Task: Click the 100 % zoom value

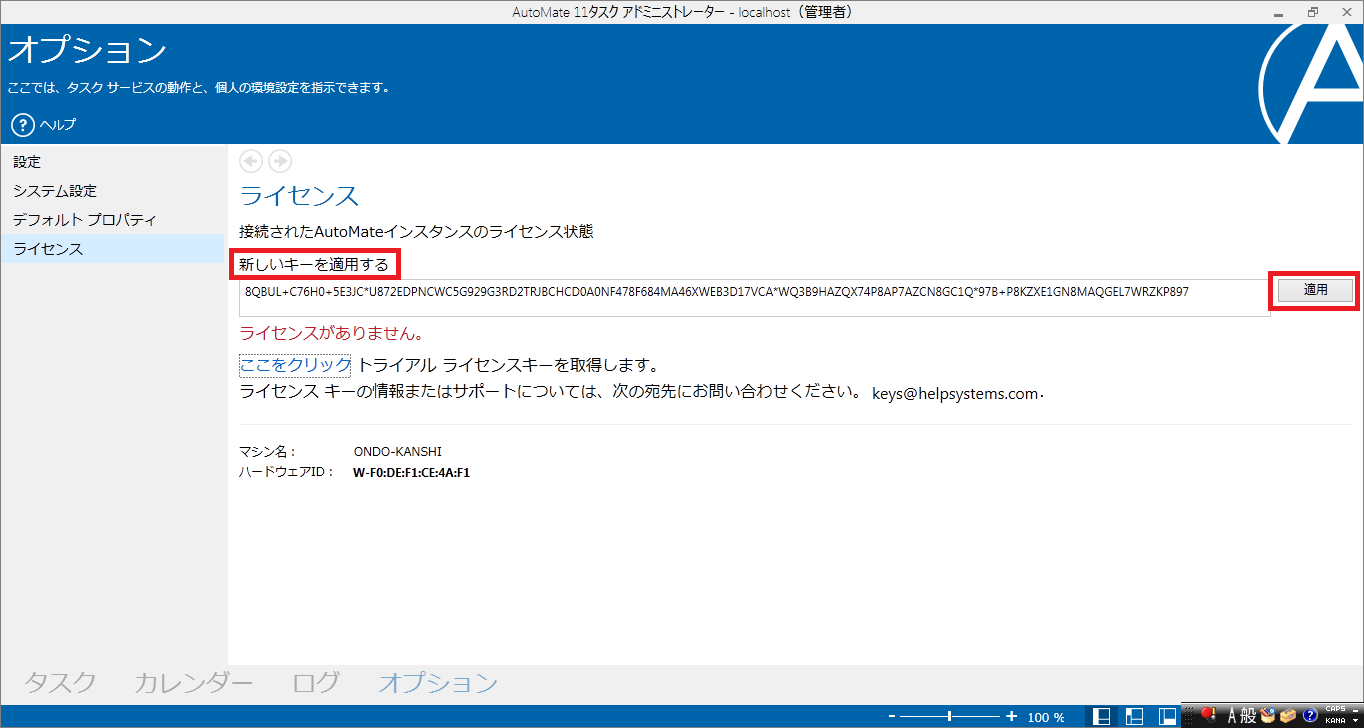Action: [1046, 717]
